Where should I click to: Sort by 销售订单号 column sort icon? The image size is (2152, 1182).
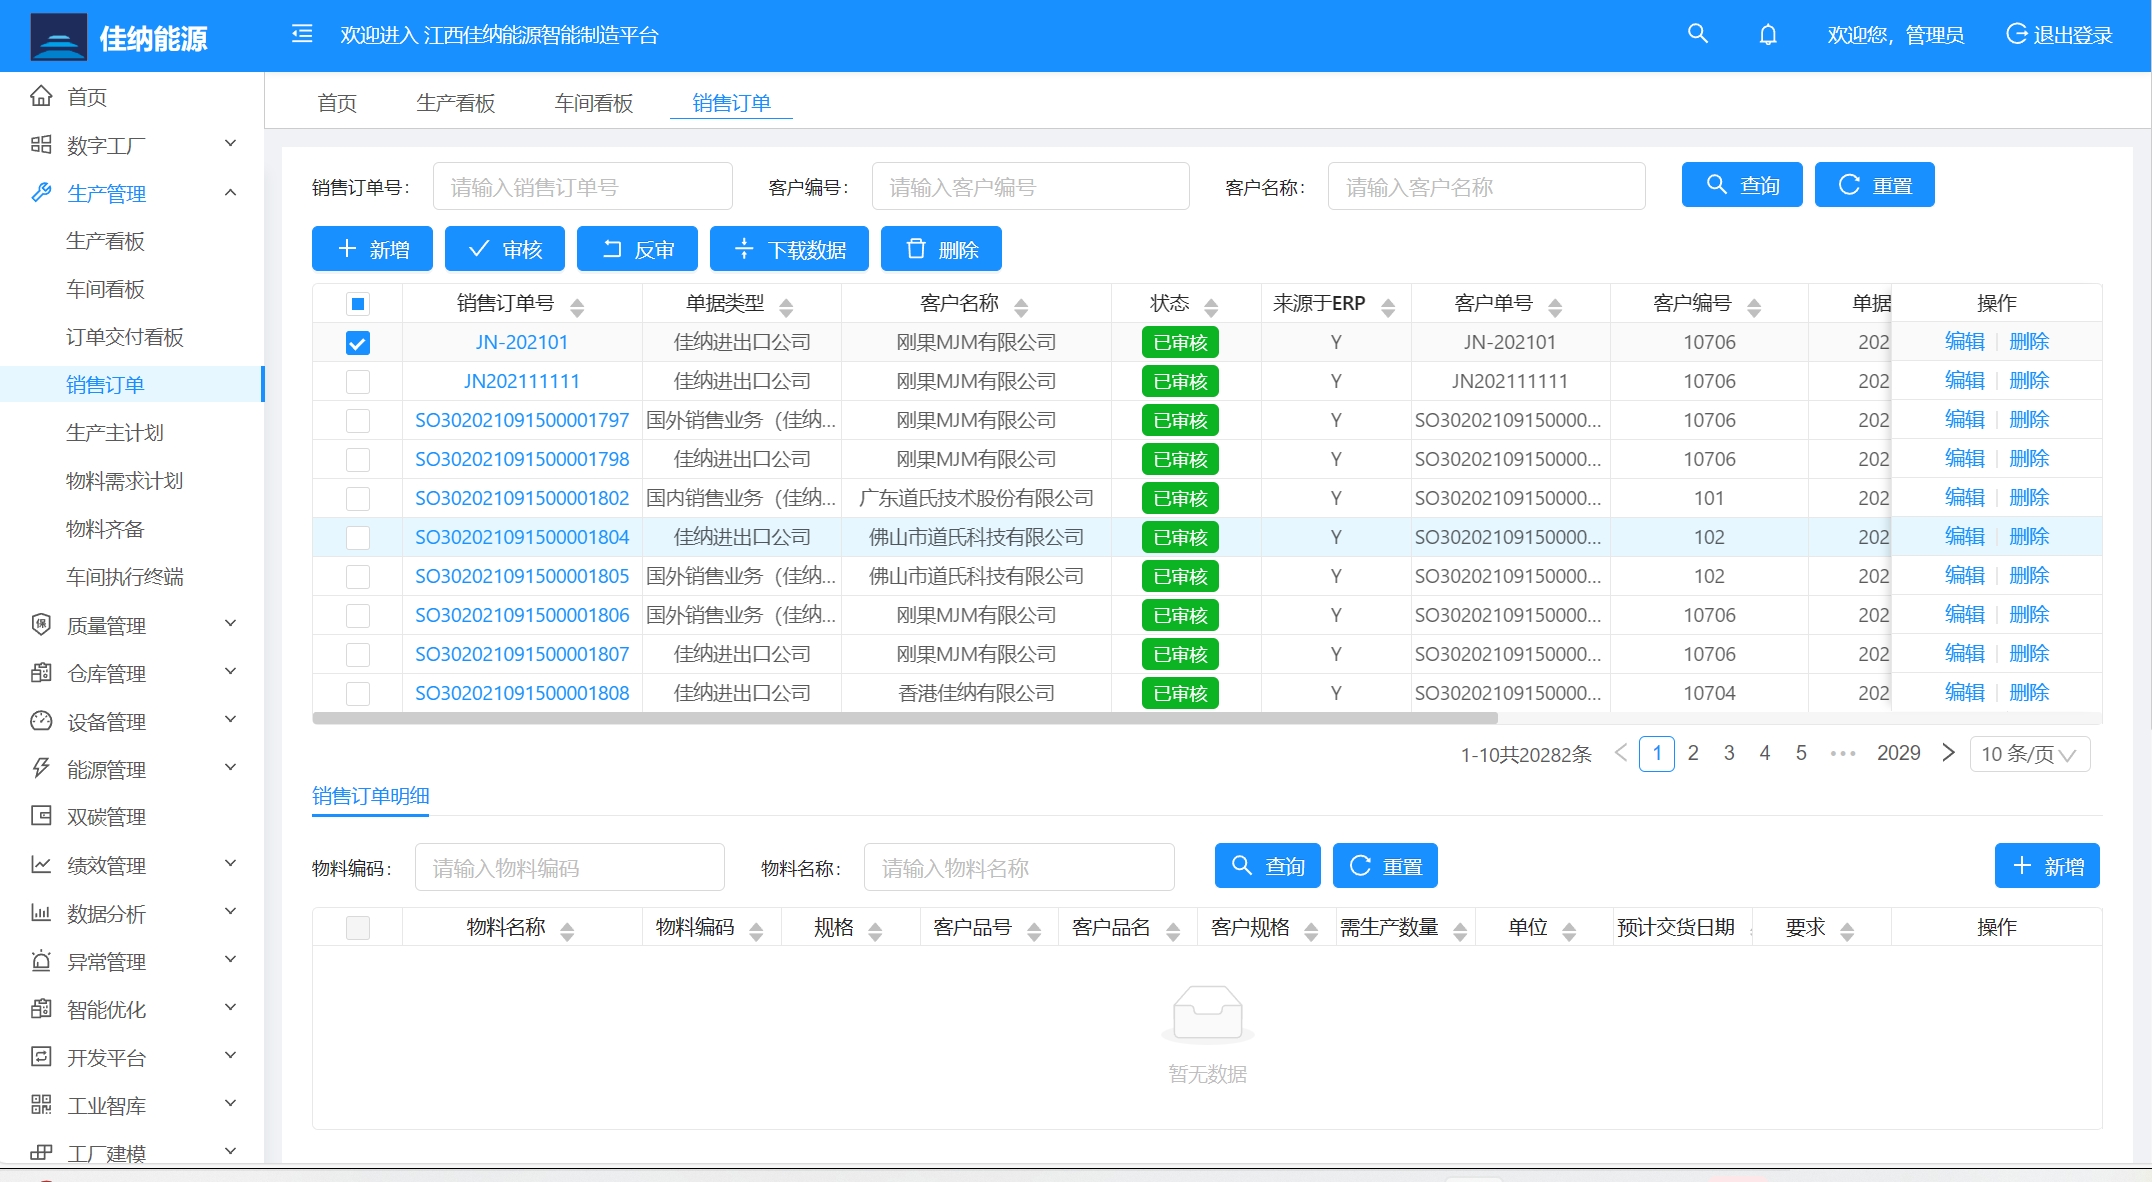click(x=577, y=307)
